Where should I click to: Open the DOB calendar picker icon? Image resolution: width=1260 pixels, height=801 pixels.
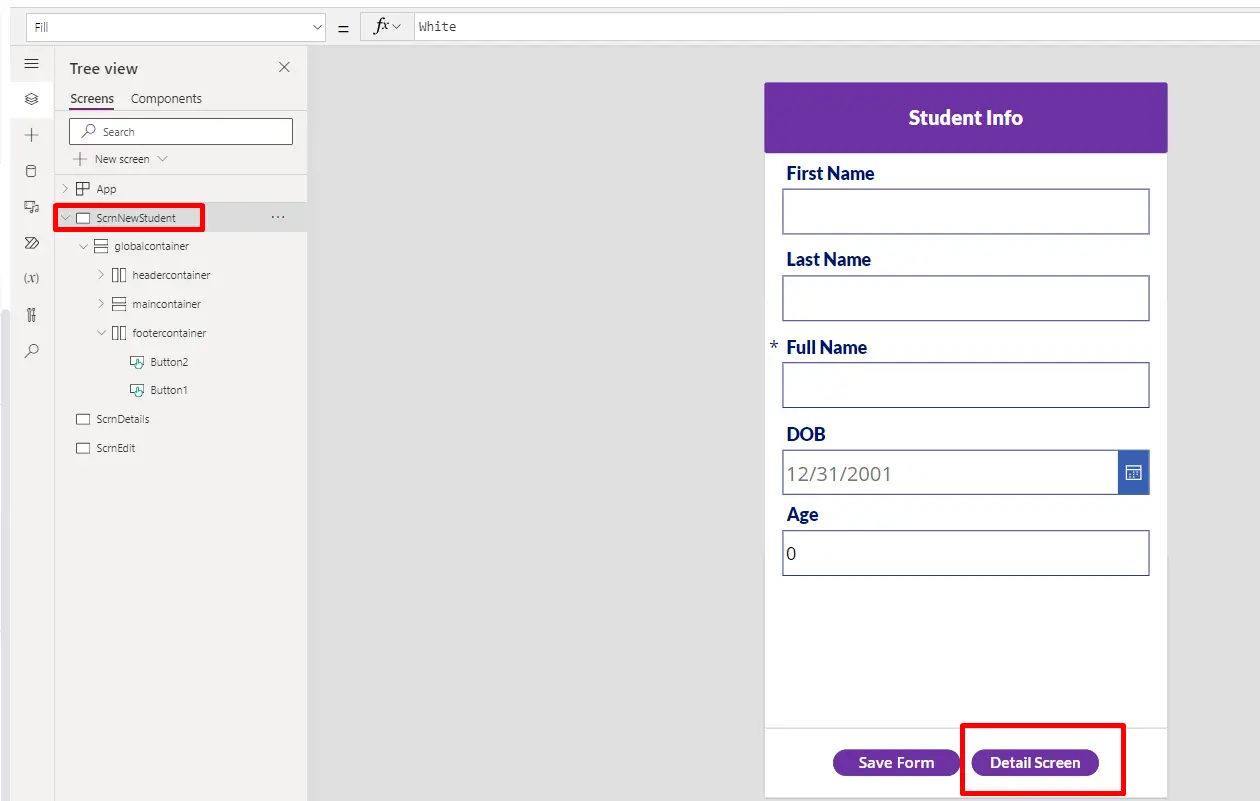1133,473
